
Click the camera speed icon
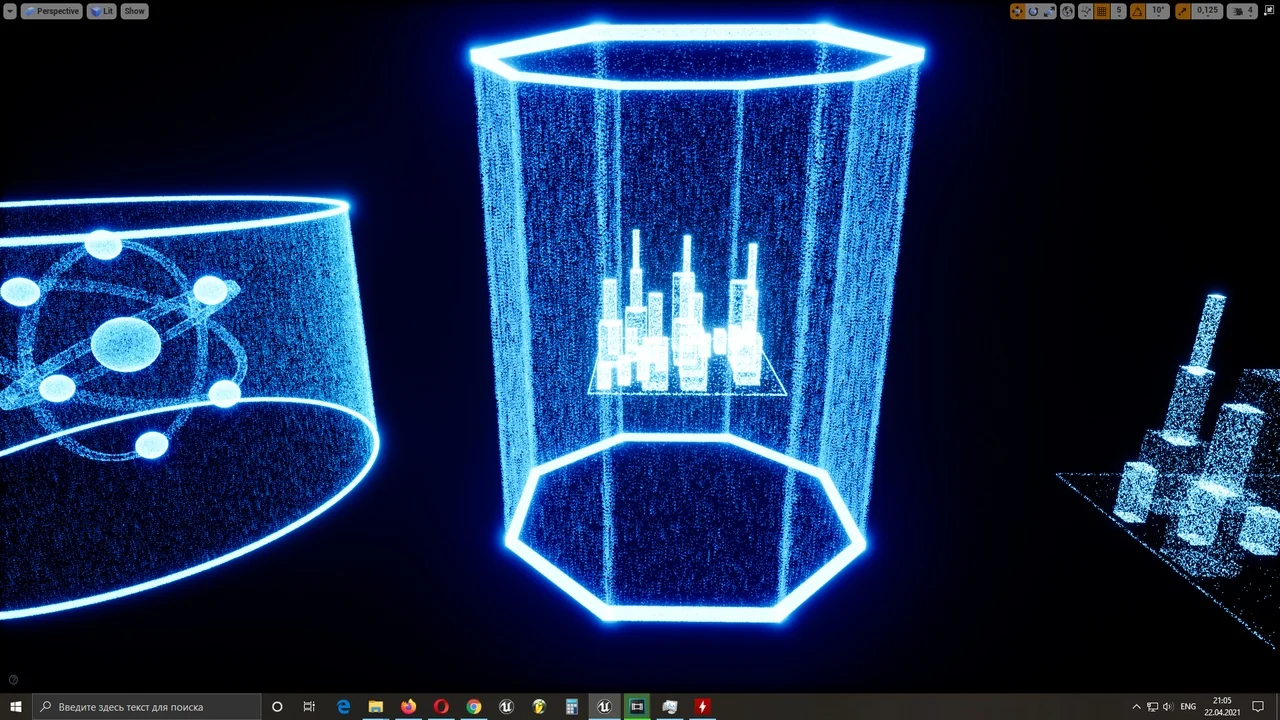point(1240,11)
